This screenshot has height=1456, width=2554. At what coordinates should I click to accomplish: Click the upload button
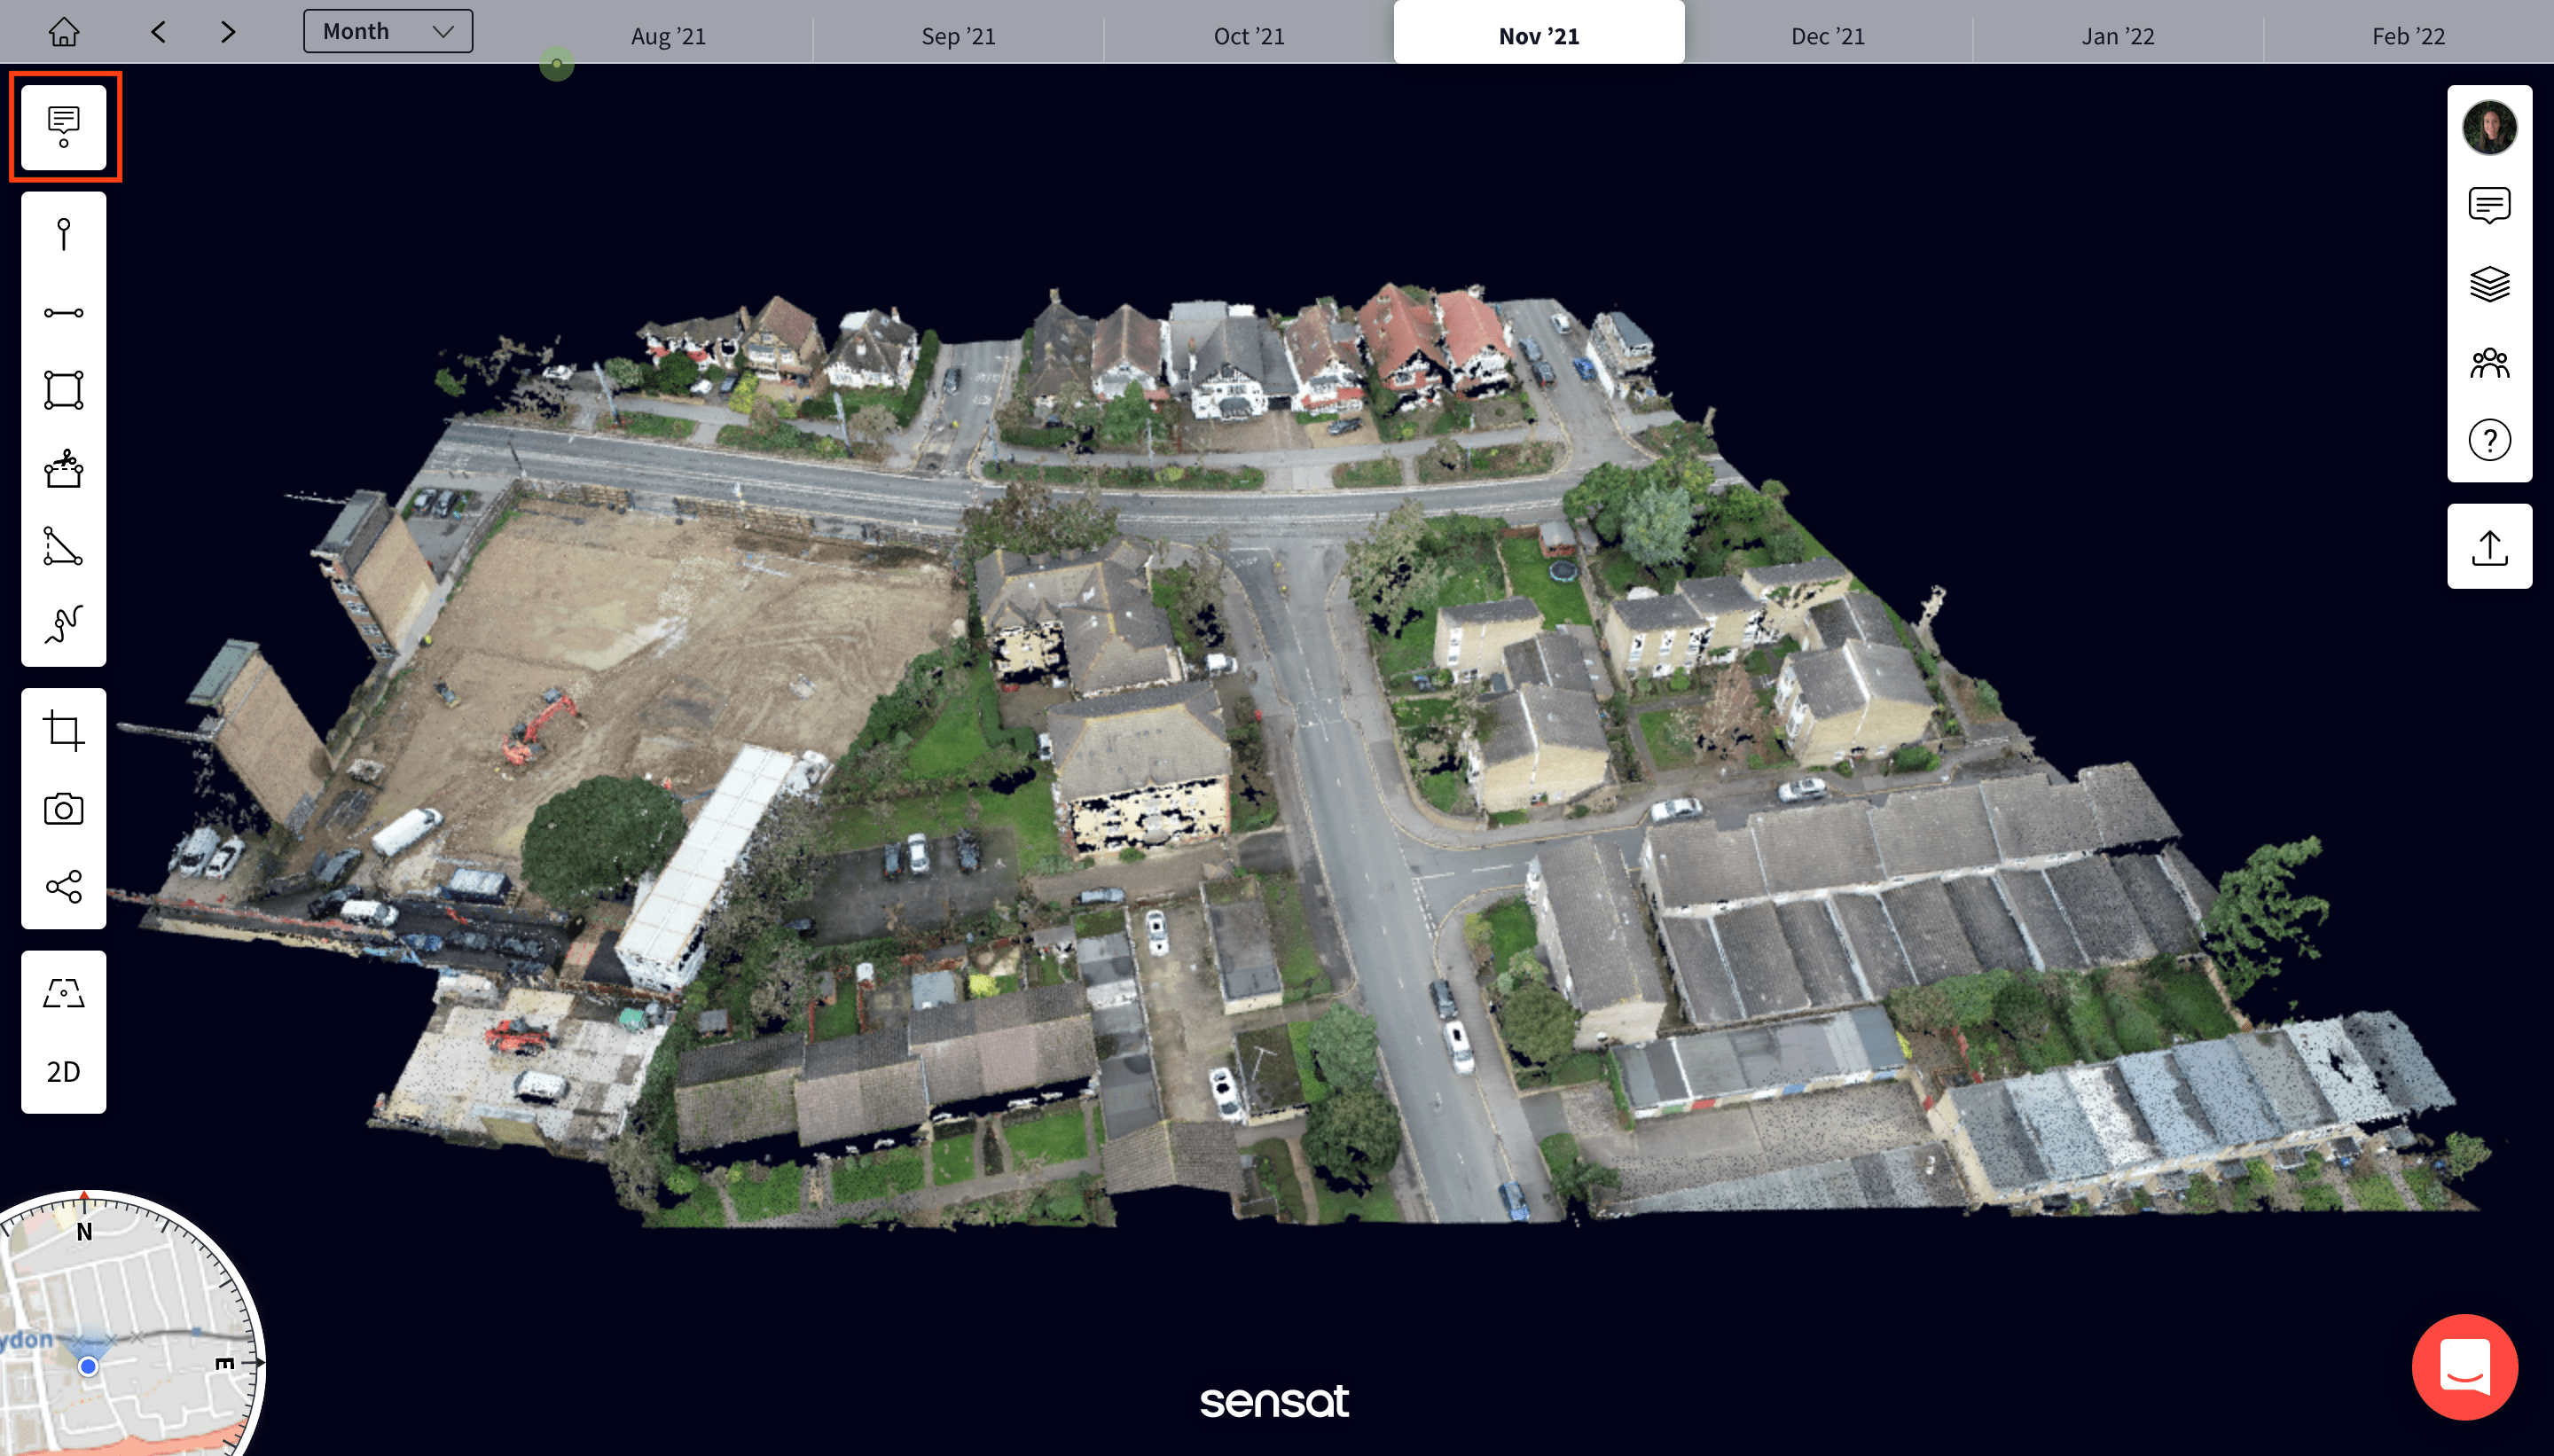(x=2489, y=547)
